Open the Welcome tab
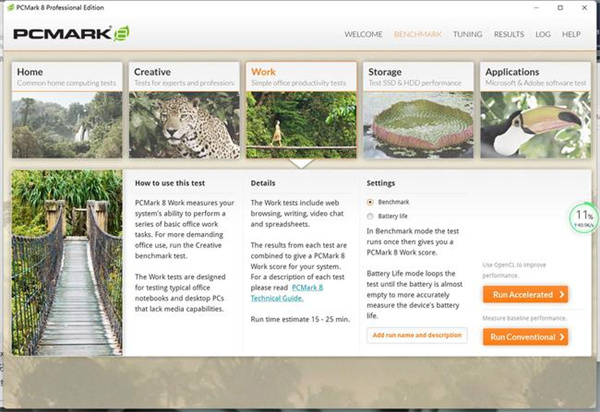600x412 pixels. click(363, 34)
